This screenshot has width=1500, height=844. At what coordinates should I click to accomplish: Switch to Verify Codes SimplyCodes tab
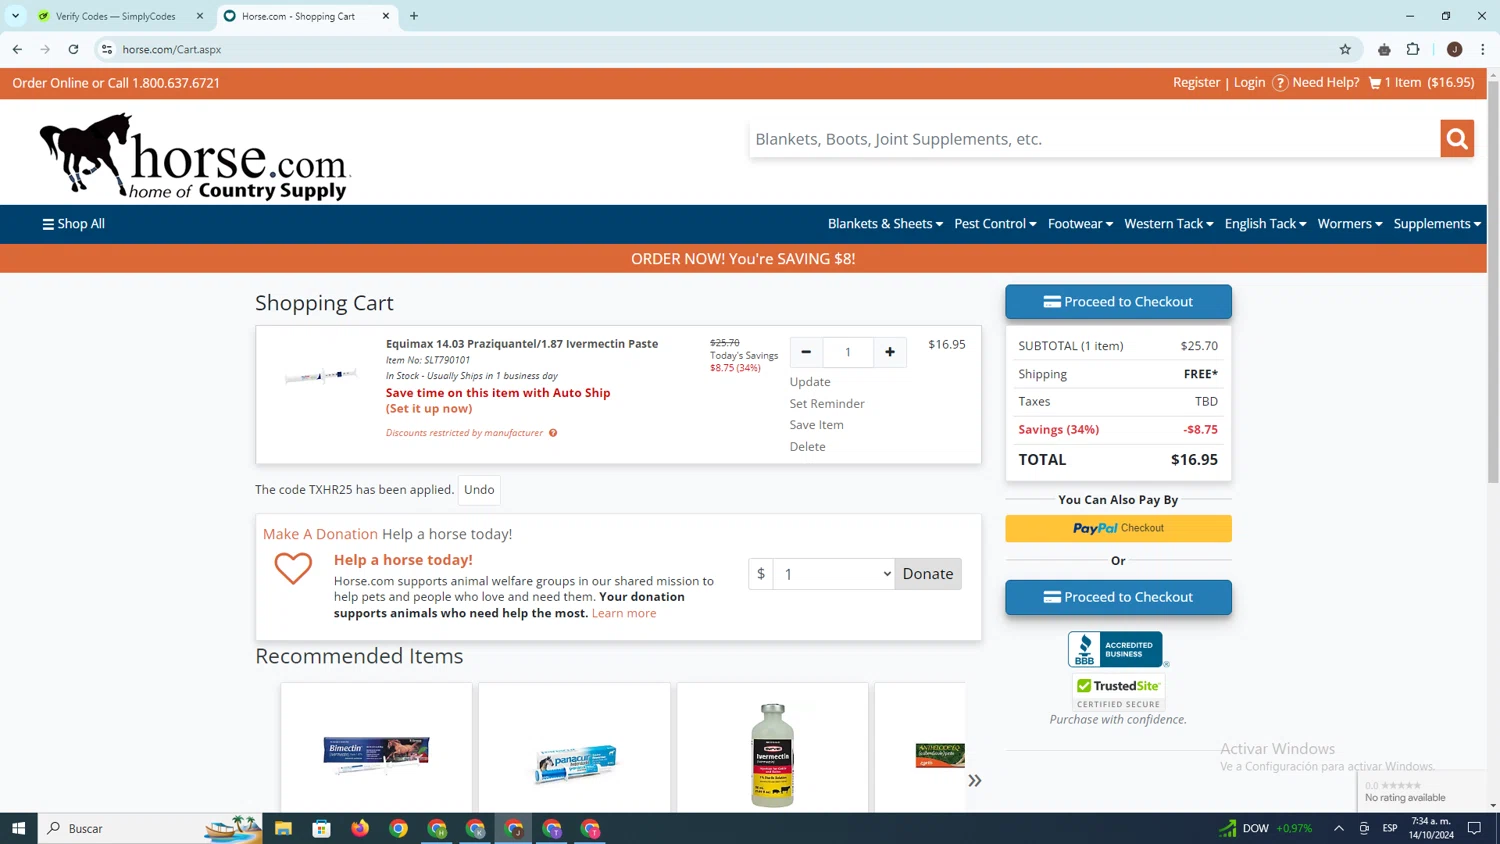pos(116,16)
